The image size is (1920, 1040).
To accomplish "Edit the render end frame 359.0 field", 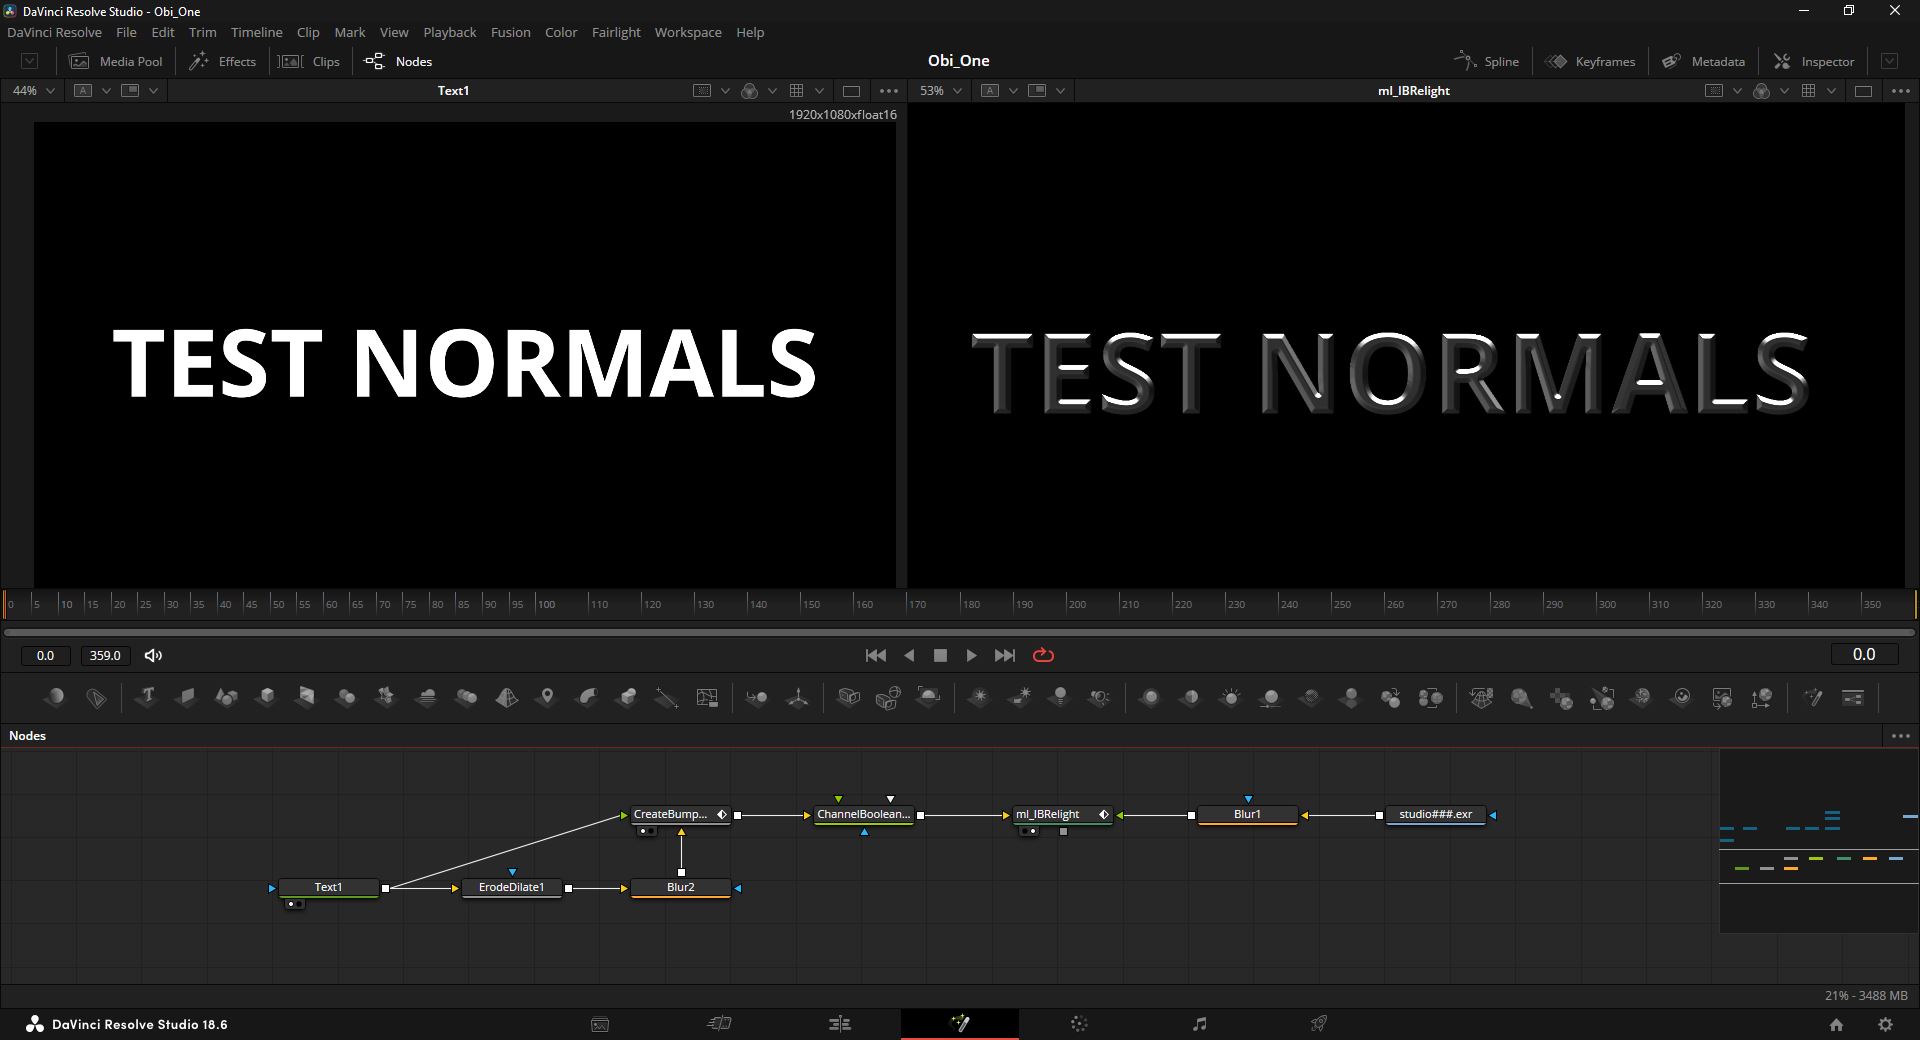I will point(105,655).
